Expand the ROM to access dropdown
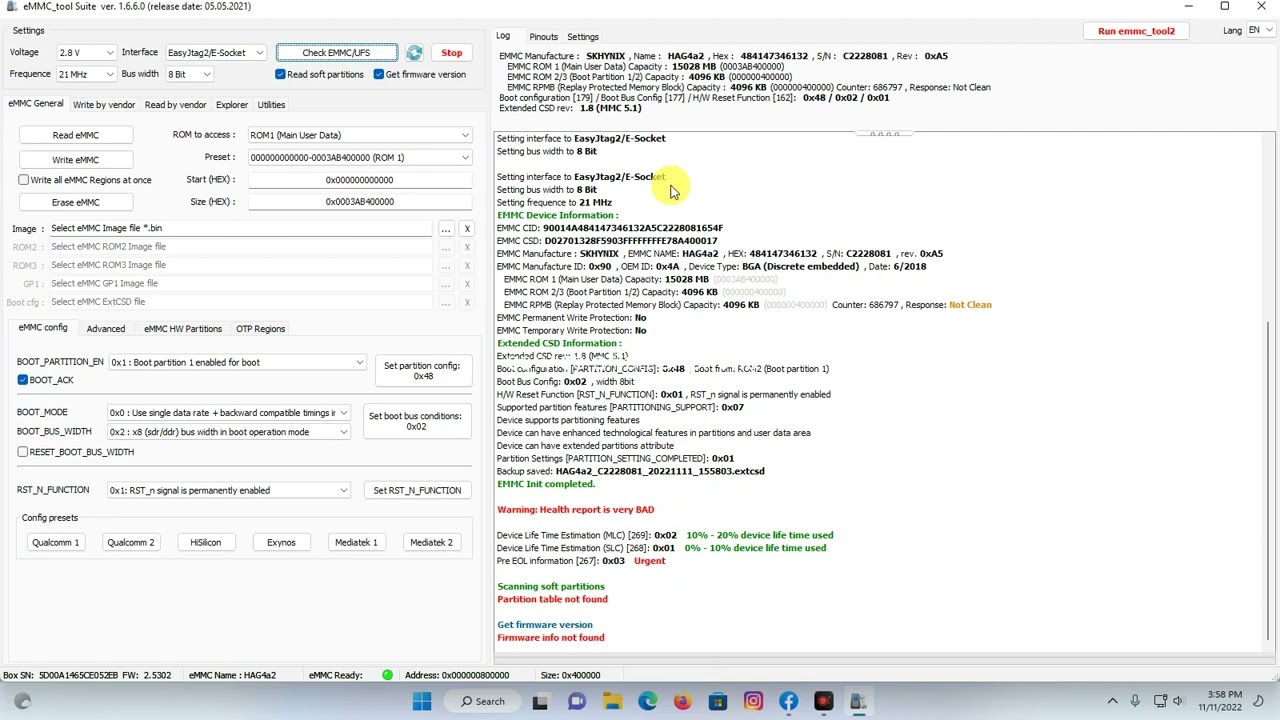This screenshot has width=1280, height=720. (360, 135)
